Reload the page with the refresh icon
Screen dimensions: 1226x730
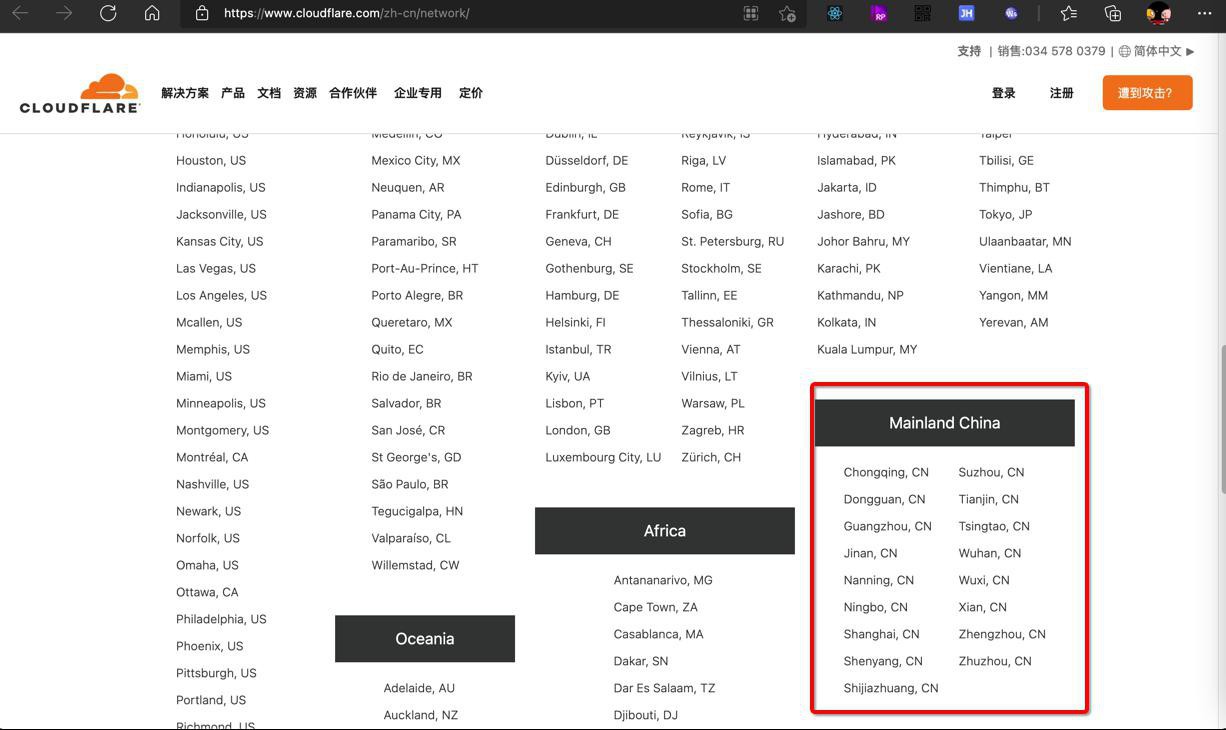click(108, 13)
